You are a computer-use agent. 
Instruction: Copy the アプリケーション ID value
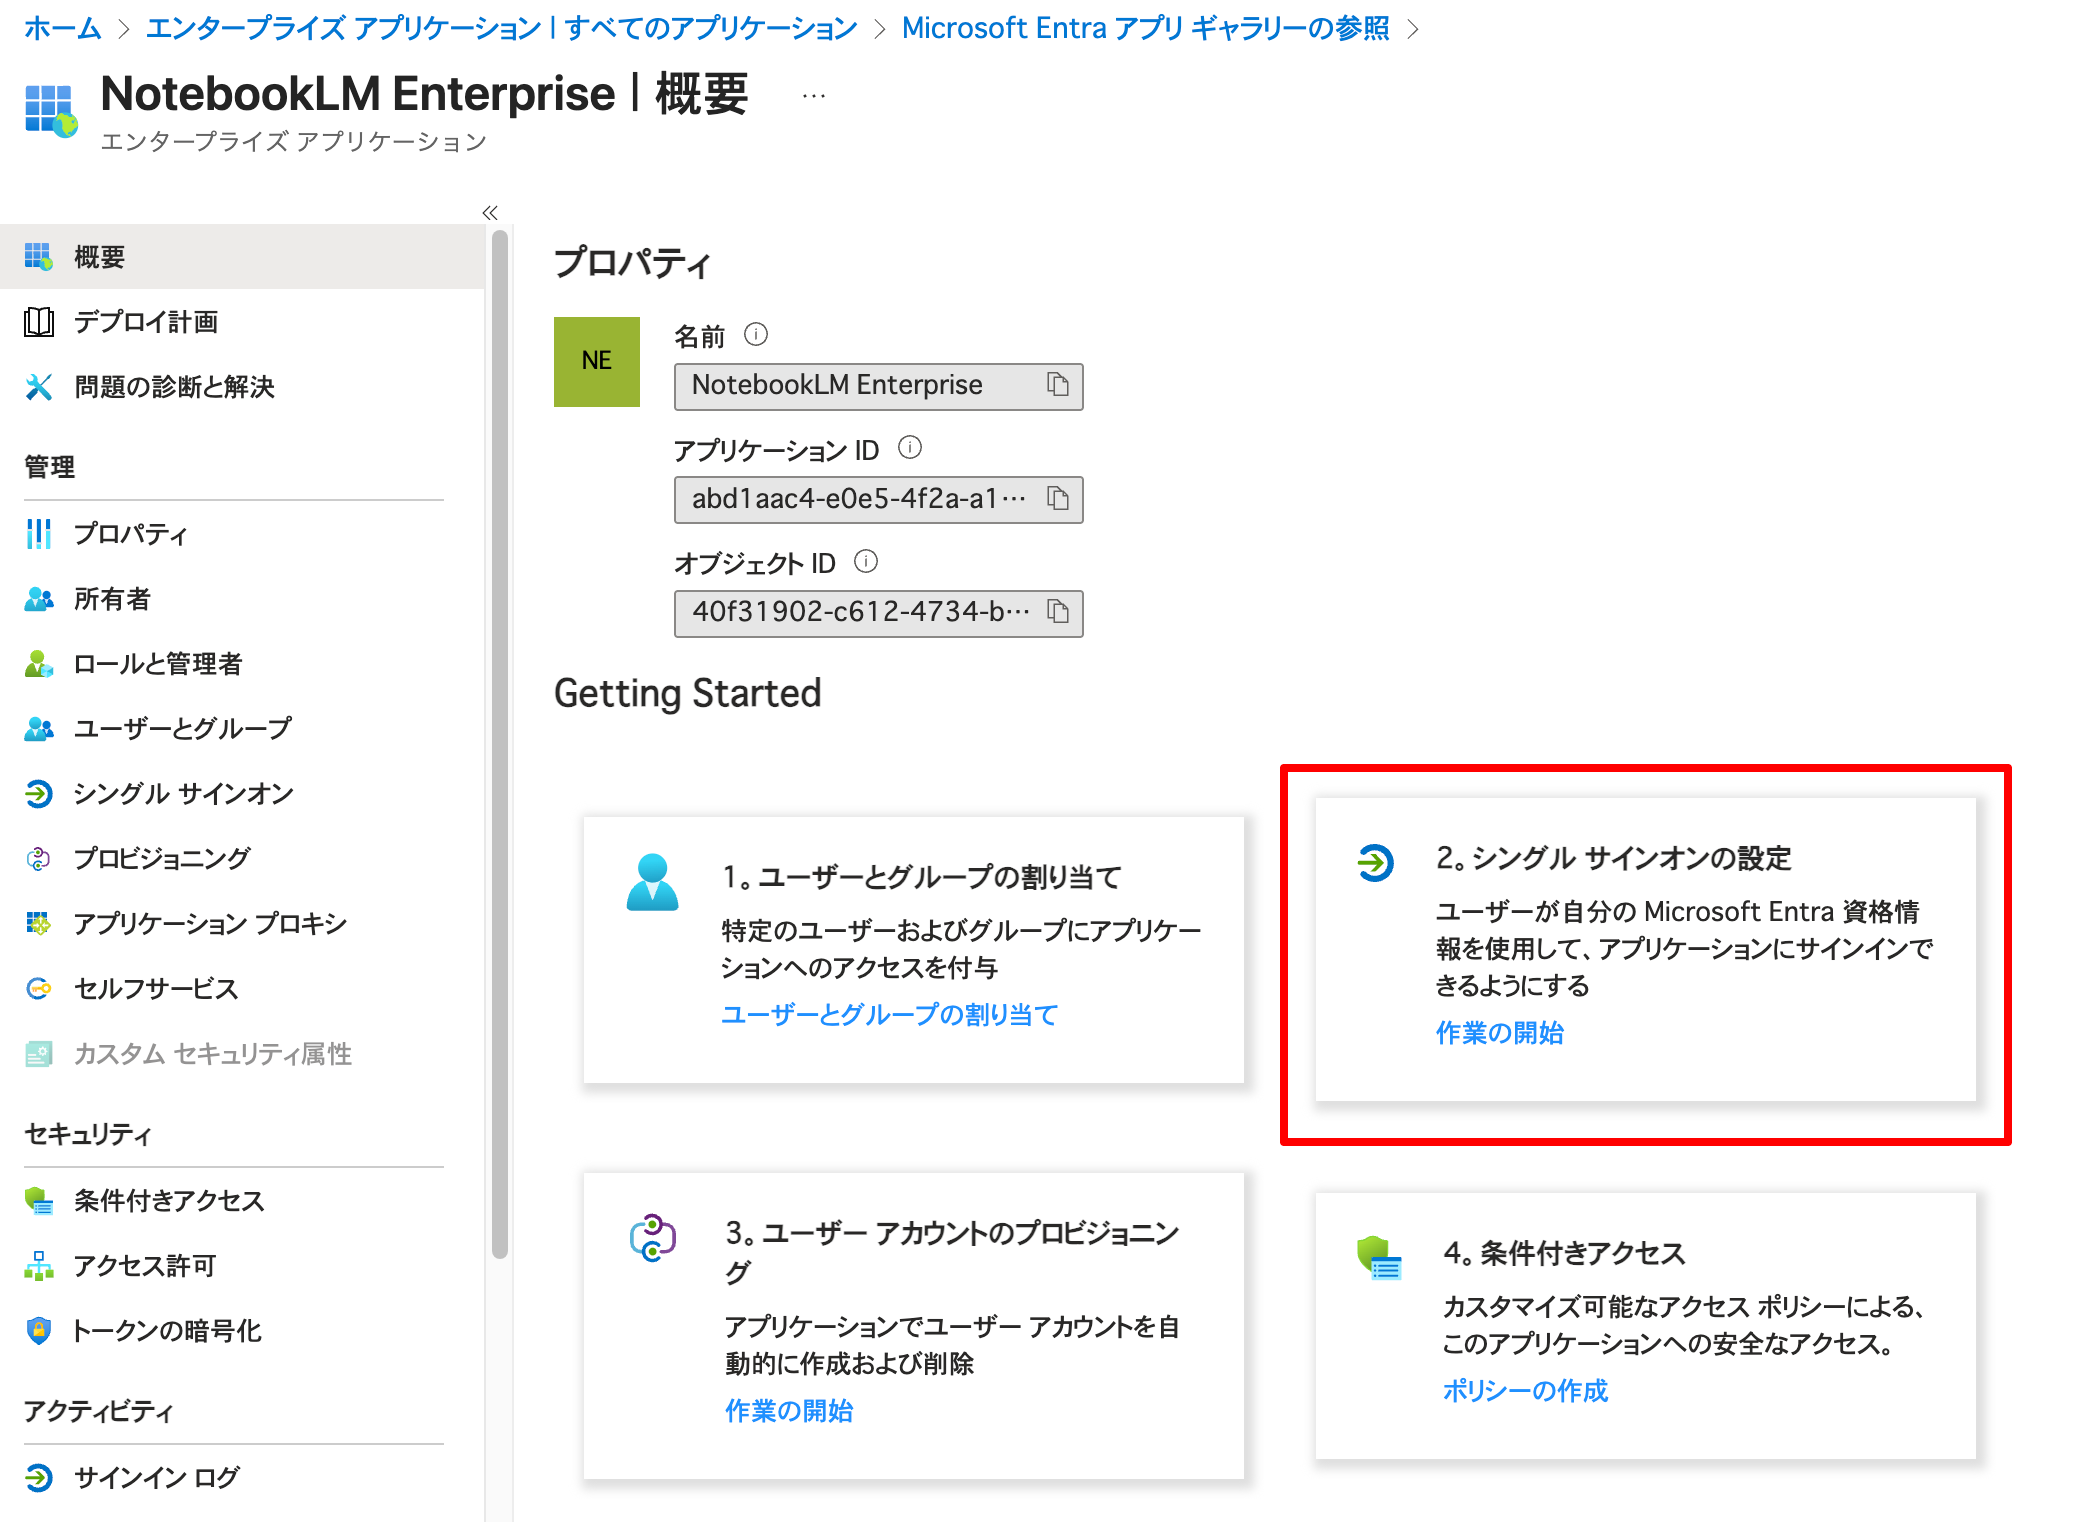(x=1056, y=500)
